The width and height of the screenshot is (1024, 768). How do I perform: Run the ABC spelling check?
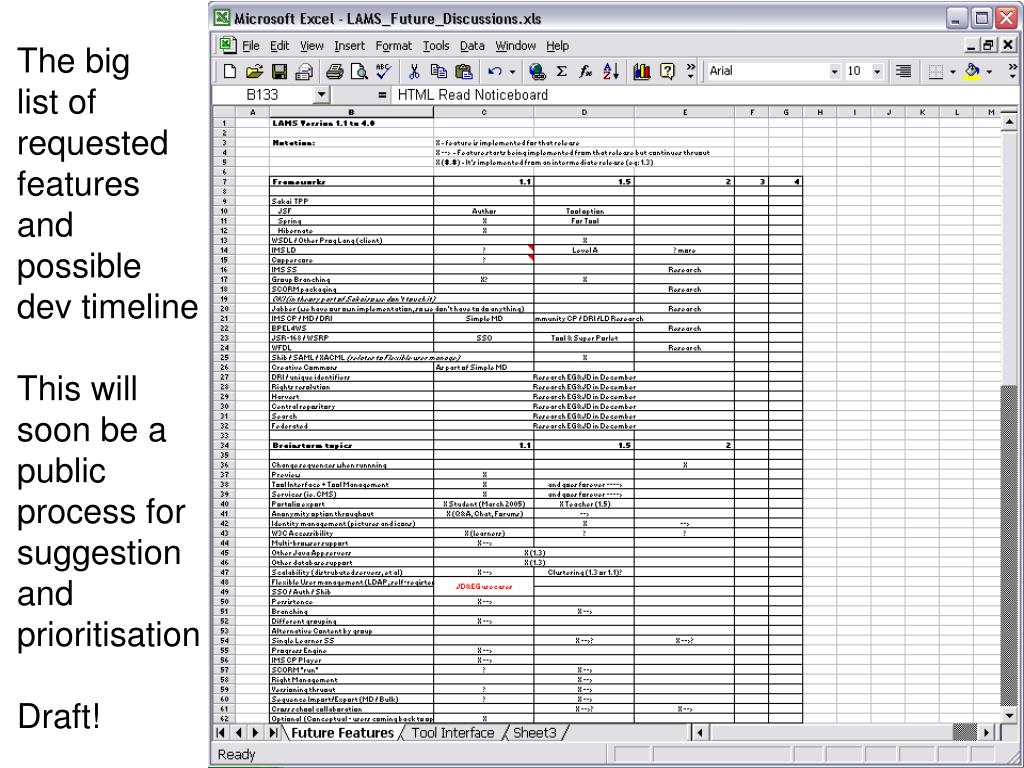tap(383, 71)
